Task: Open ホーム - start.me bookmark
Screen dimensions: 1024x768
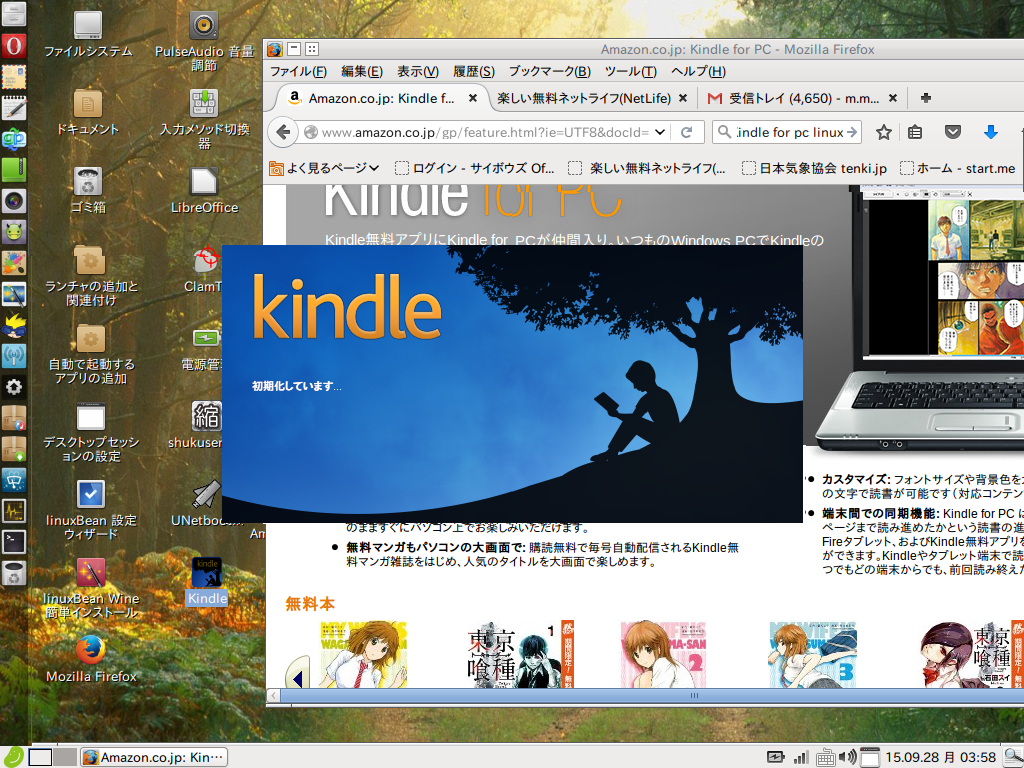Action: (957, 168)
